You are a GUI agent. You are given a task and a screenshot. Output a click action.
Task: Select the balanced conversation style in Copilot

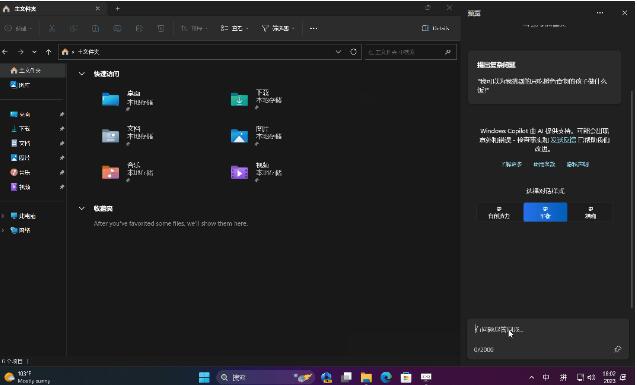pos(545,212)
